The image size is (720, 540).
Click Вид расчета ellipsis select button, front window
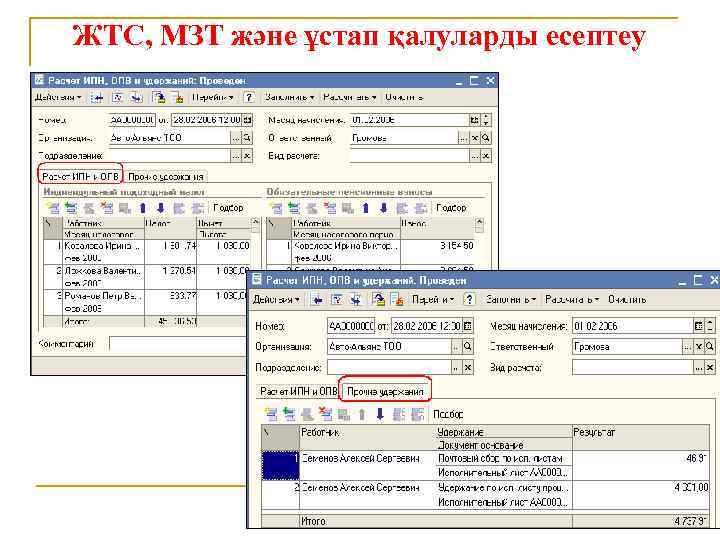pyautogui.click(x=698, y=367)
